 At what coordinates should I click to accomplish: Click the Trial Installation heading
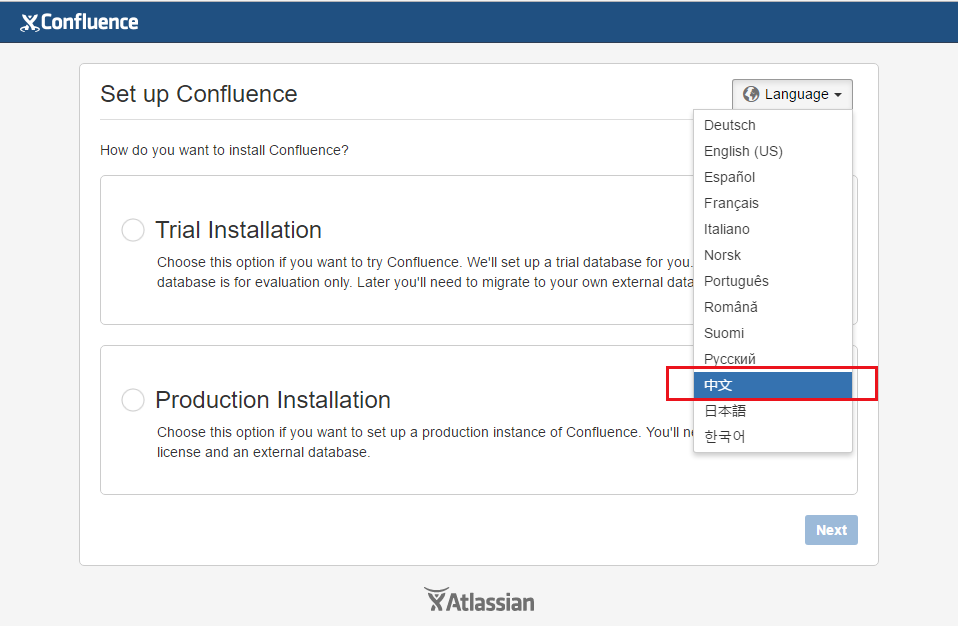tap(238, 230)
